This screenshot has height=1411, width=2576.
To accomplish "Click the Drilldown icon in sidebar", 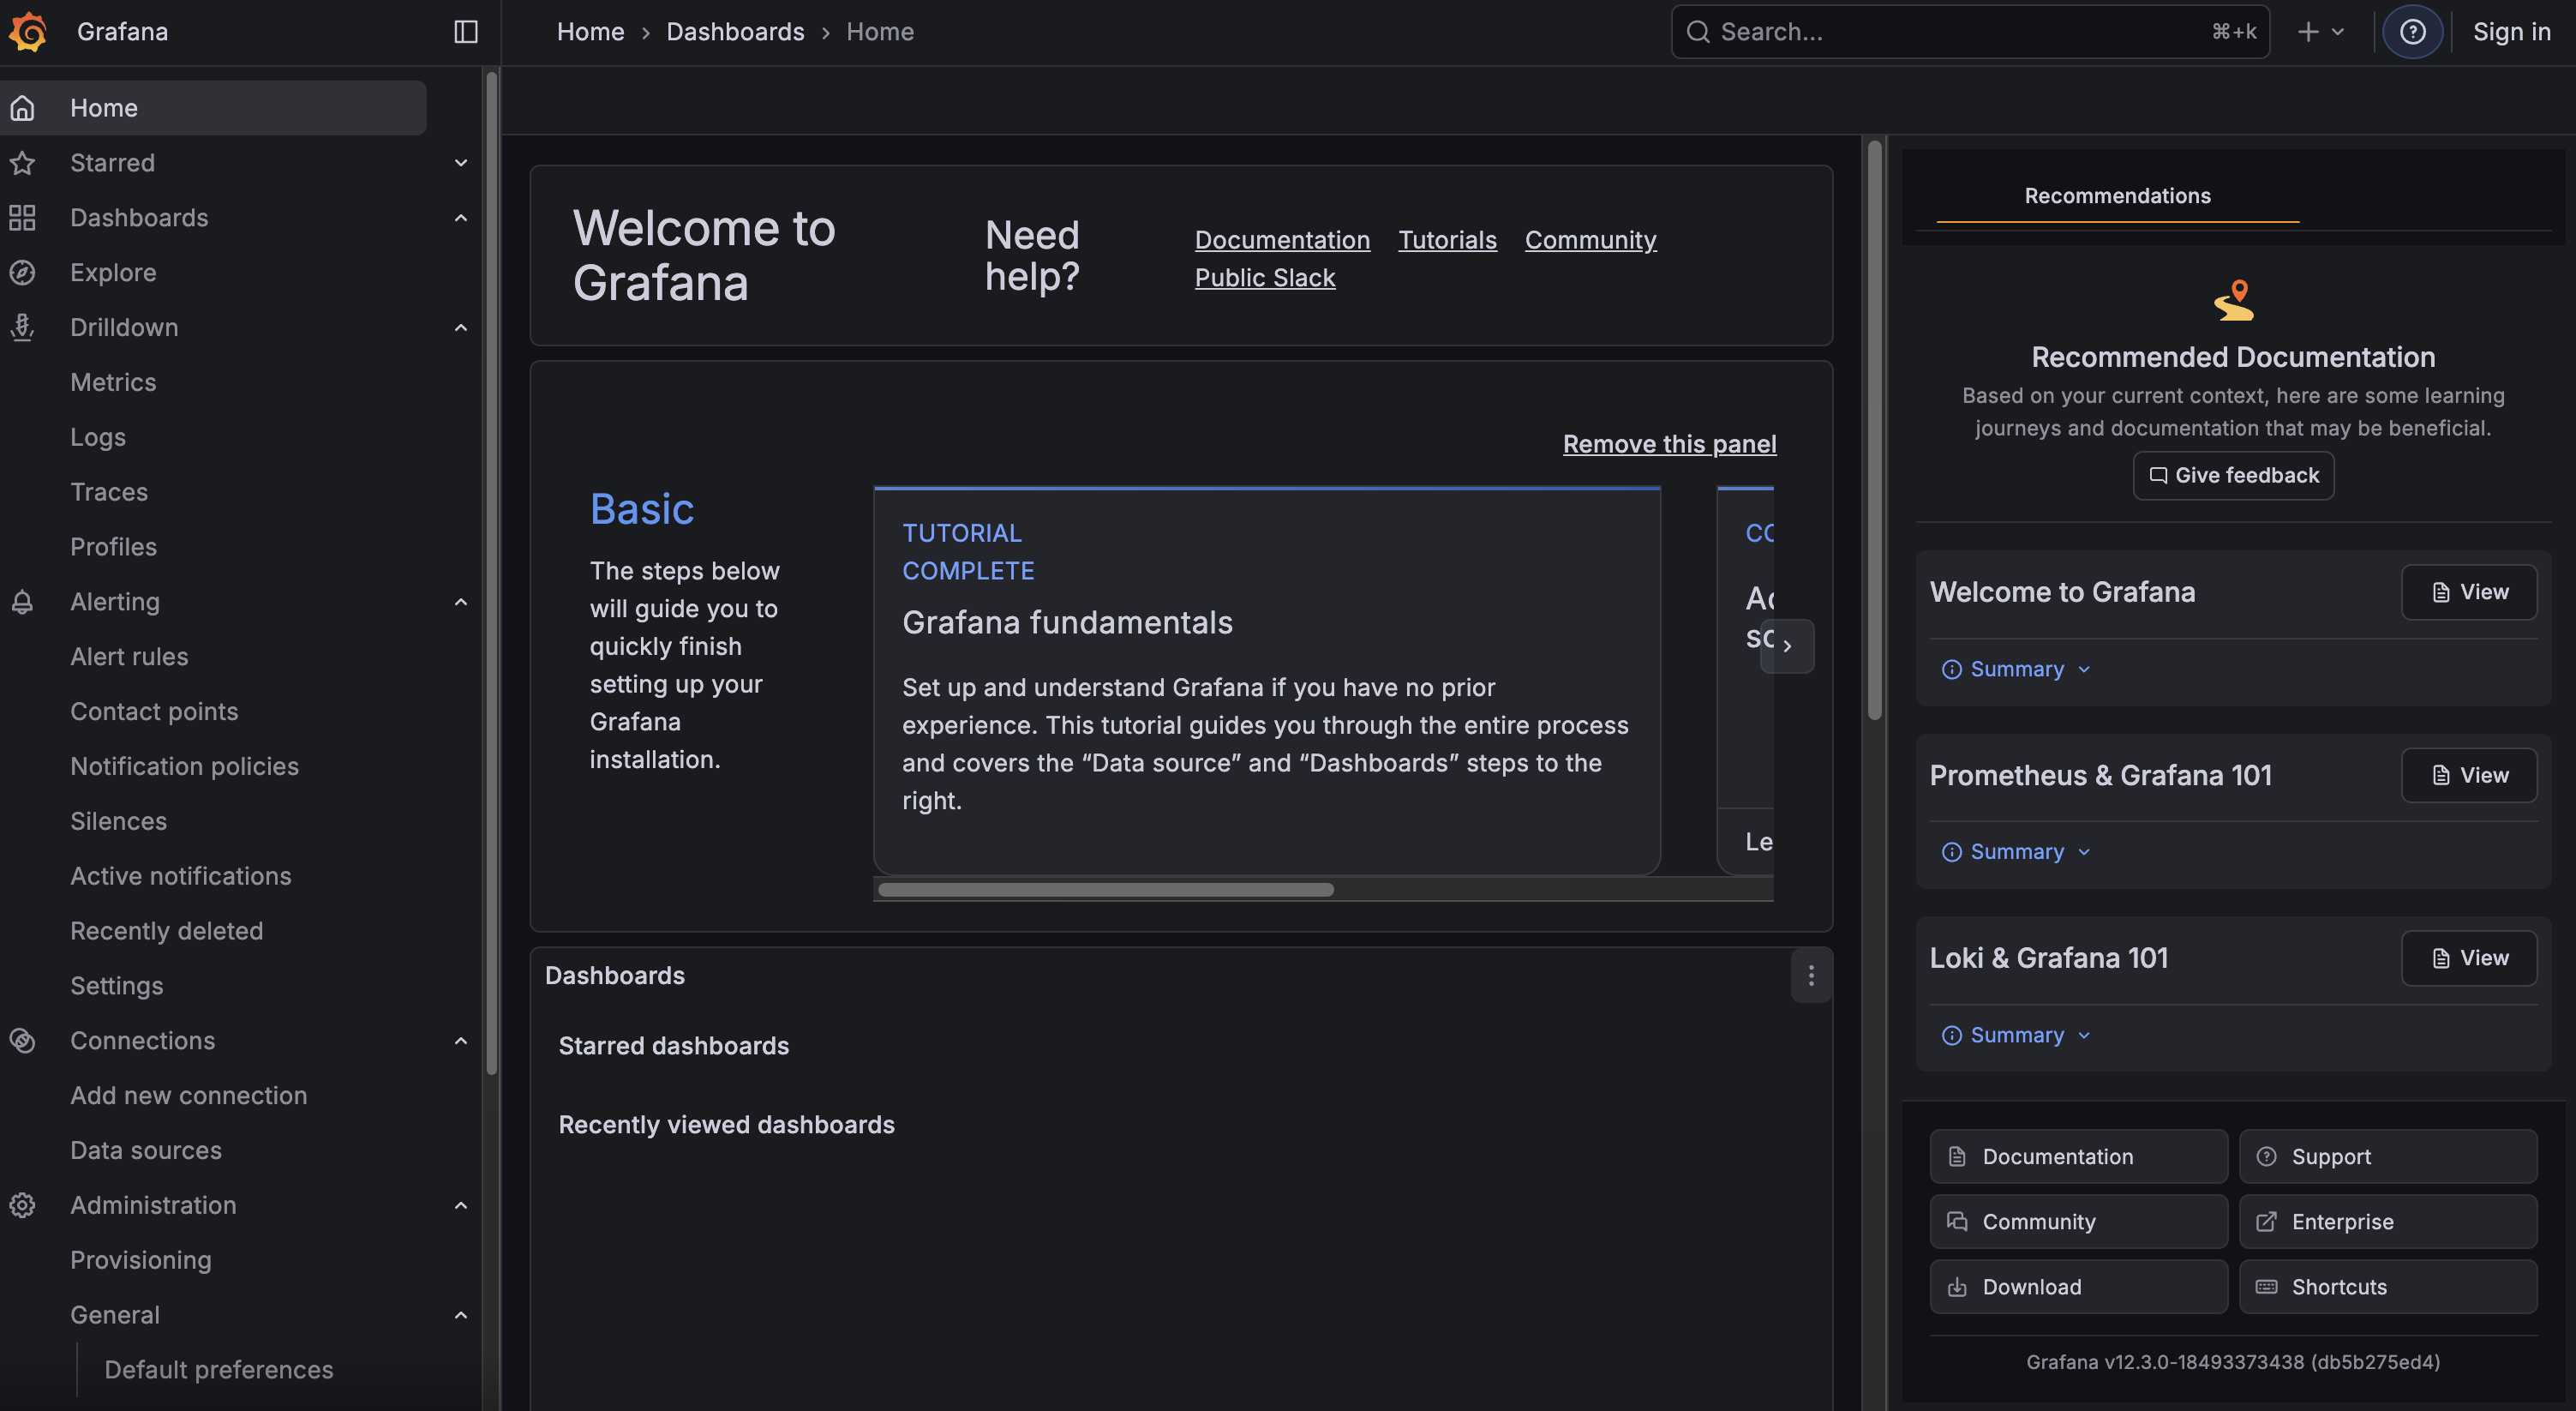I will point(22,327).
